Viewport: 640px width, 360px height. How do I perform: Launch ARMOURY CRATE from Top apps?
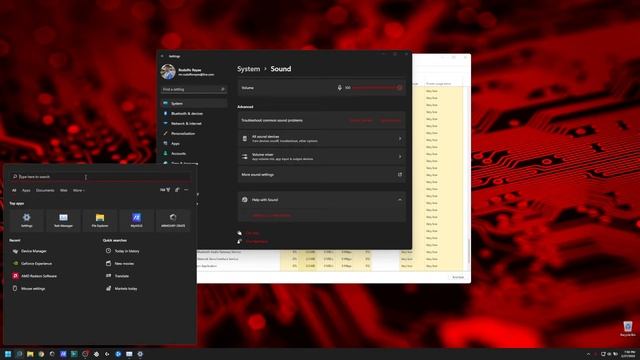(173, 220)
